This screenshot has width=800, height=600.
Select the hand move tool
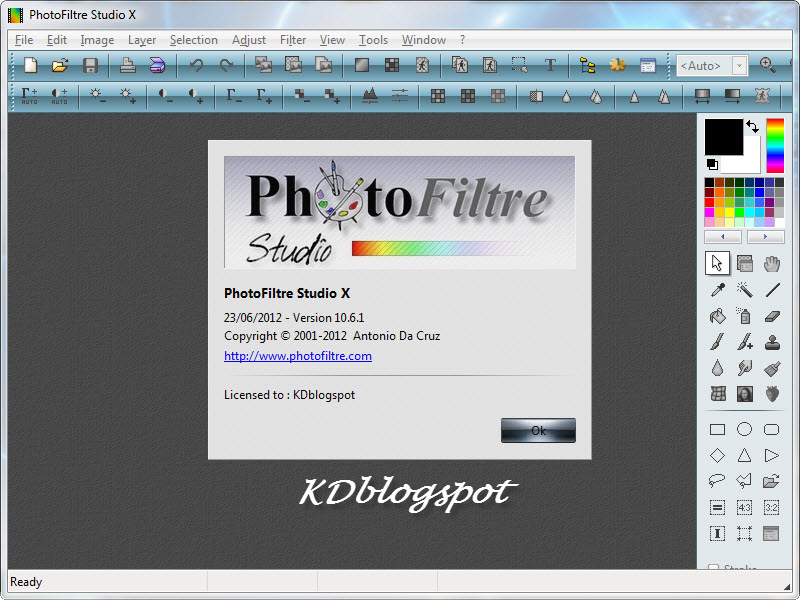772,264
